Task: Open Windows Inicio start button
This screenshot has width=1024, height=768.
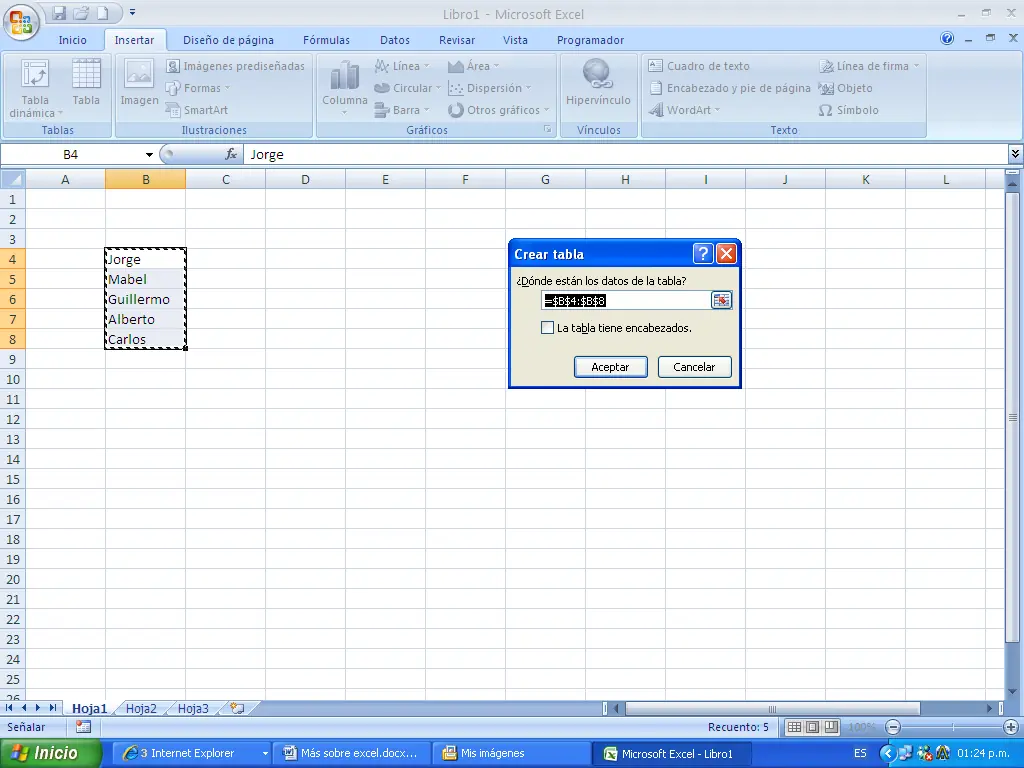Action: pyautogui.click(x=51, y=753)
